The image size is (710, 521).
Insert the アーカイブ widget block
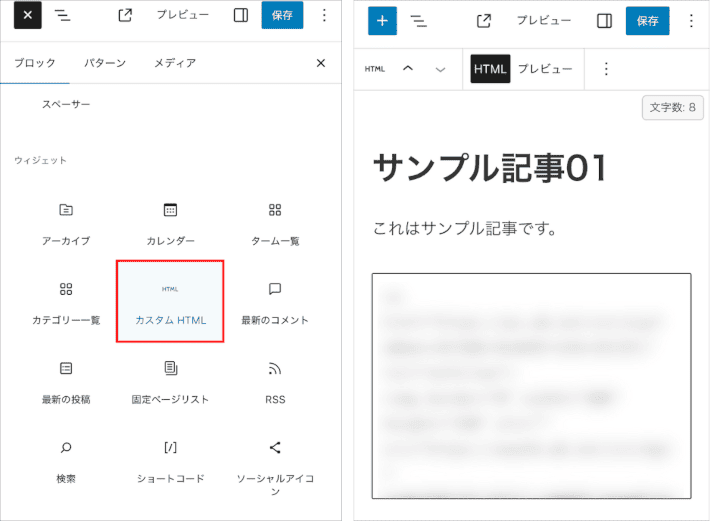pyautogui.click(x=66, y=223)
